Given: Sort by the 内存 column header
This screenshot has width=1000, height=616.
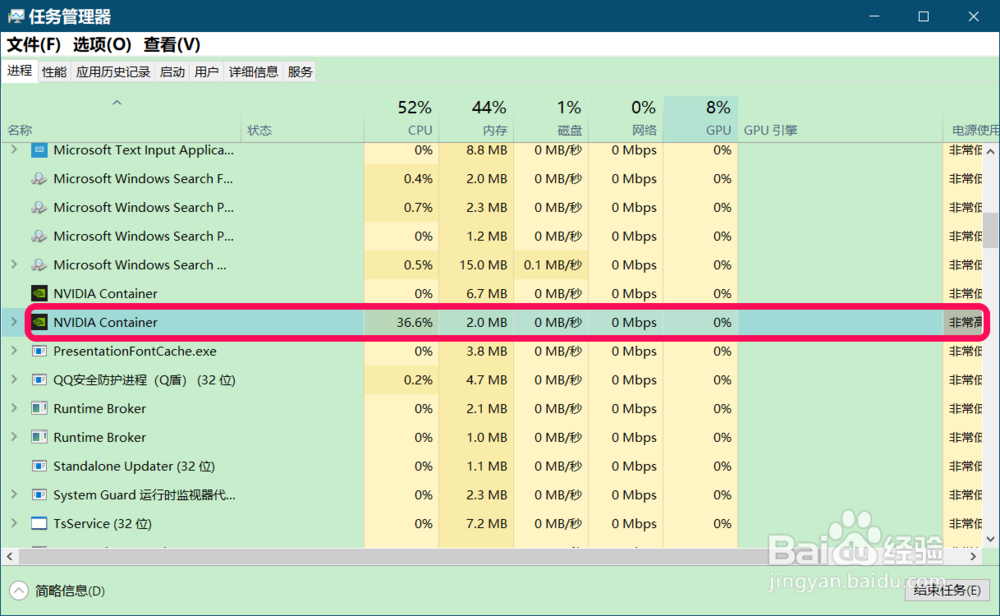Looking at the screenshot, I should pos(476,119).
